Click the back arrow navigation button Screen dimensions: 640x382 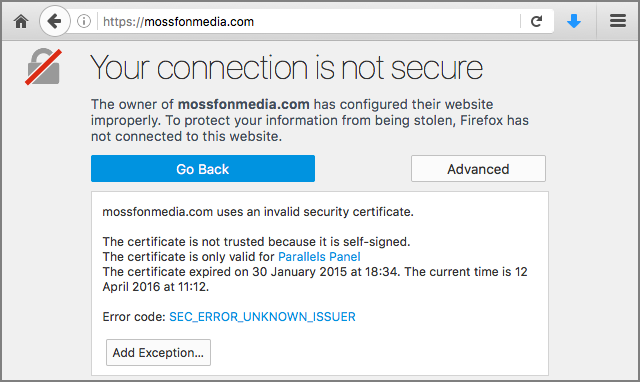click(x=55, y=21)
